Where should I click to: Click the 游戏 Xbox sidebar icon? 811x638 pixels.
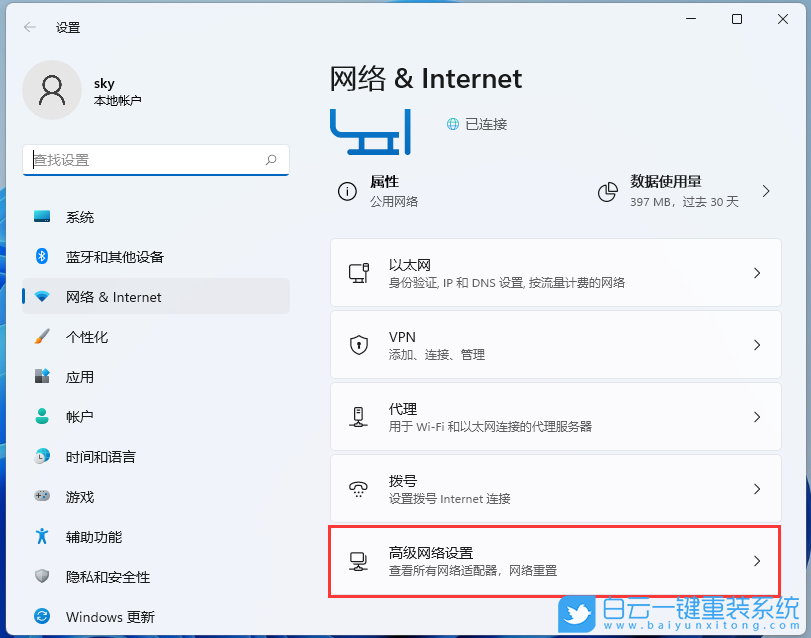point(42,497)
